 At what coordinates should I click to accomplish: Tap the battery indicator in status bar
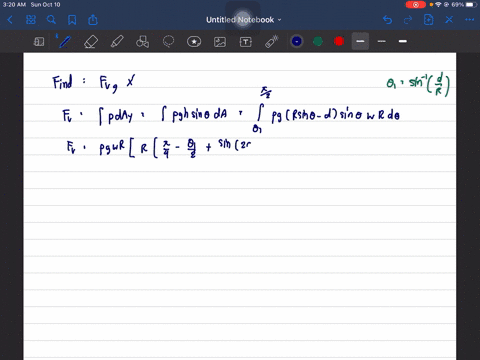click(471, 5)
